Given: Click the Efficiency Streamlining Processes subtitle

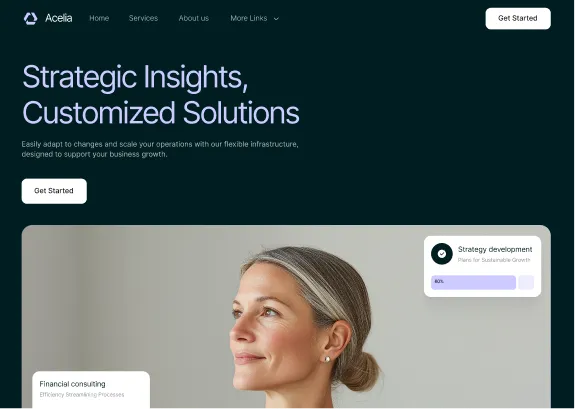Looking at the screenshot, I should [82, 395].
